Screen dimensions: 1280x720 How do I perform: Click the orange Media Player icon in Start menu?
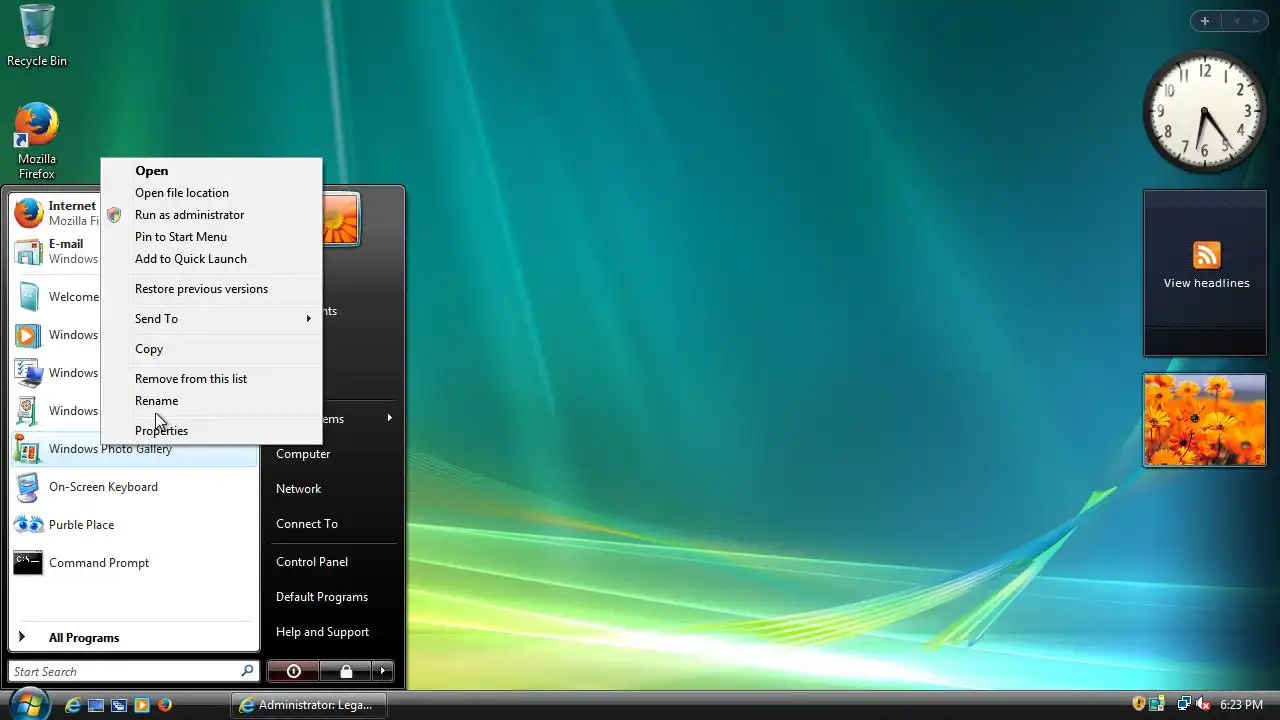point(28,335)
